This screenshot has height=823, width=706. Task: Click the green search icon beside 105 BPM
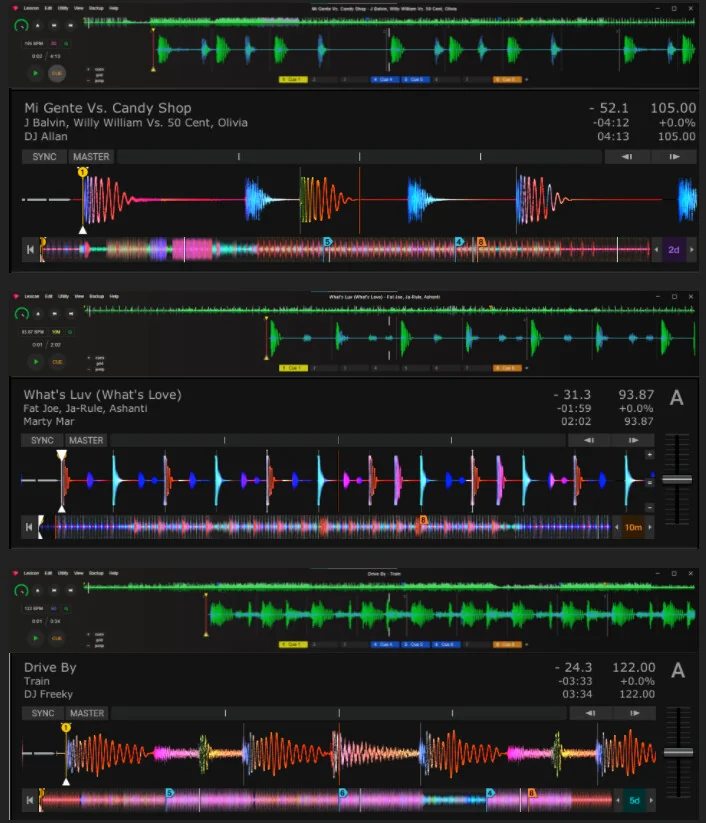point(66,44)
